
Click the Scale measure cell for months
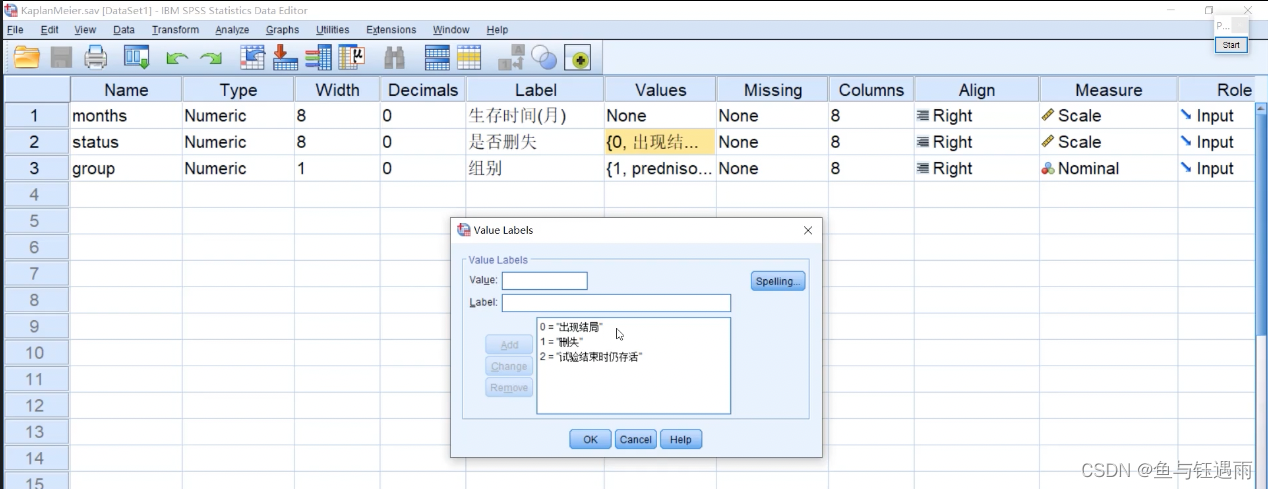1108,116
